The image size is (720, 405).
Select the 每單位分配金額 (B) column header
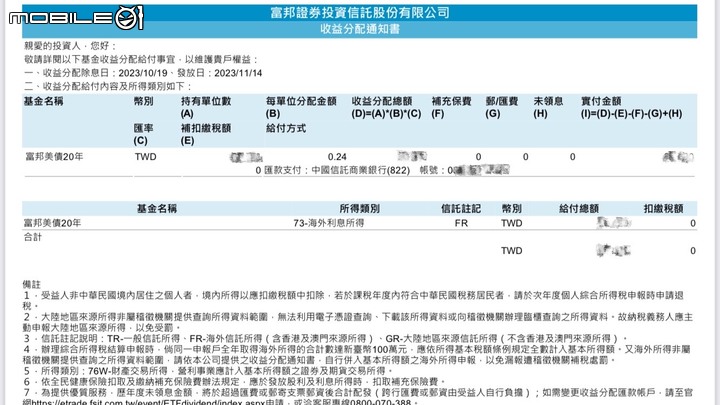pos(301,107)
